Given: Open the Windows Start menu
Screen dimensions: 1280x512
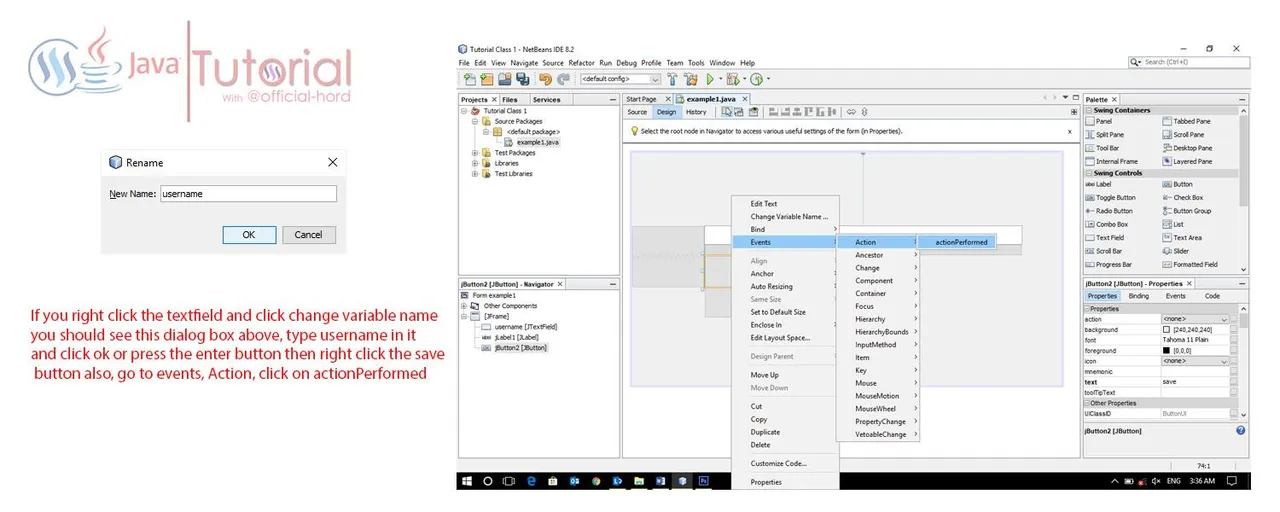Looking at the screenshot, I should pos(467,481).
